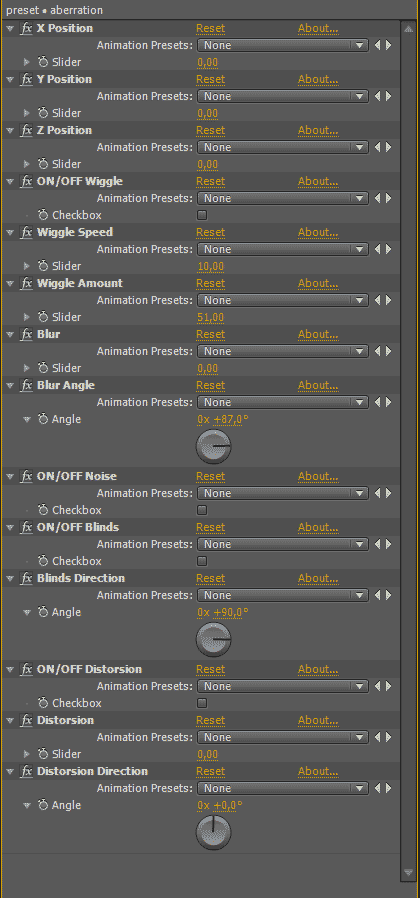Check the ON/OFF Blinds checkbox
The width and height of the screenshot is (420, 898).
point(202,561)
